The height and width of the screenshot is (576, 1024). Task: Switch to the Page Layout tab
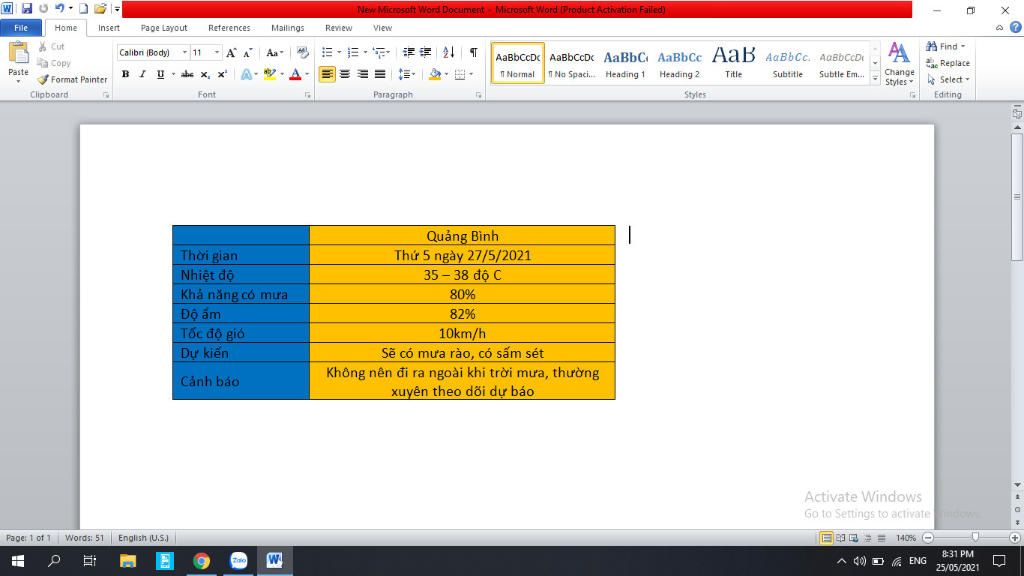(x=164, y=27)
